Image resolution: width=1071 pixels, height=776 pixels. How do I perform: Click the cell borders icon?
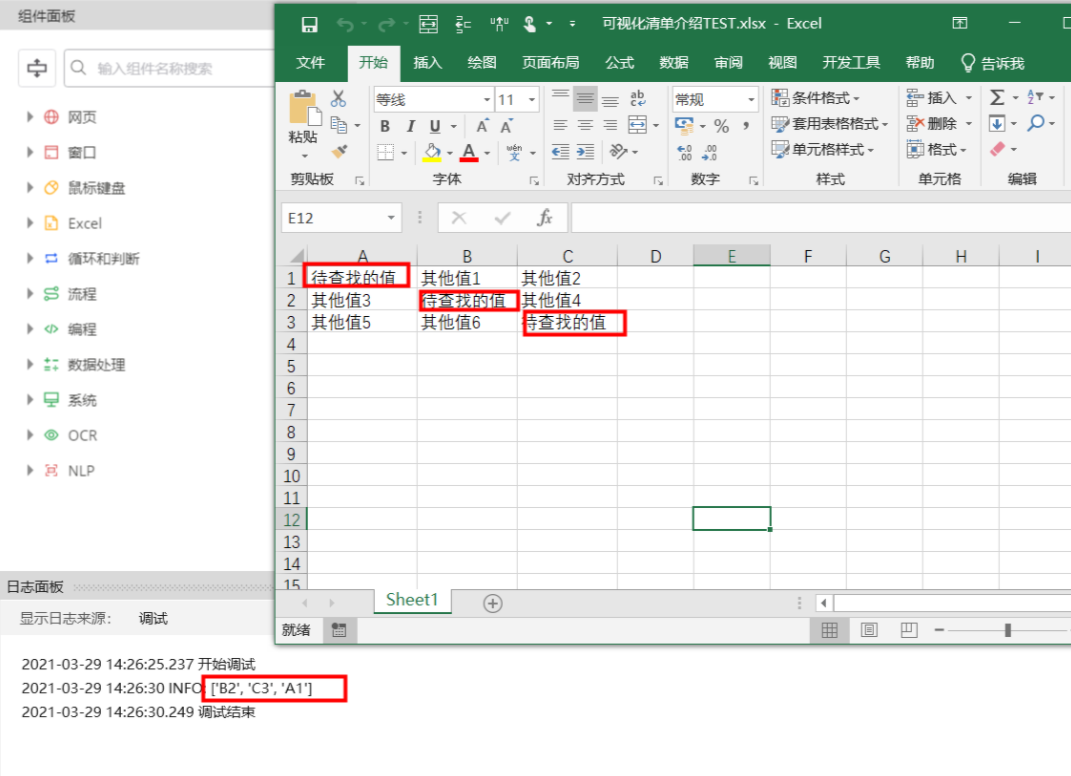coord(386,152)
